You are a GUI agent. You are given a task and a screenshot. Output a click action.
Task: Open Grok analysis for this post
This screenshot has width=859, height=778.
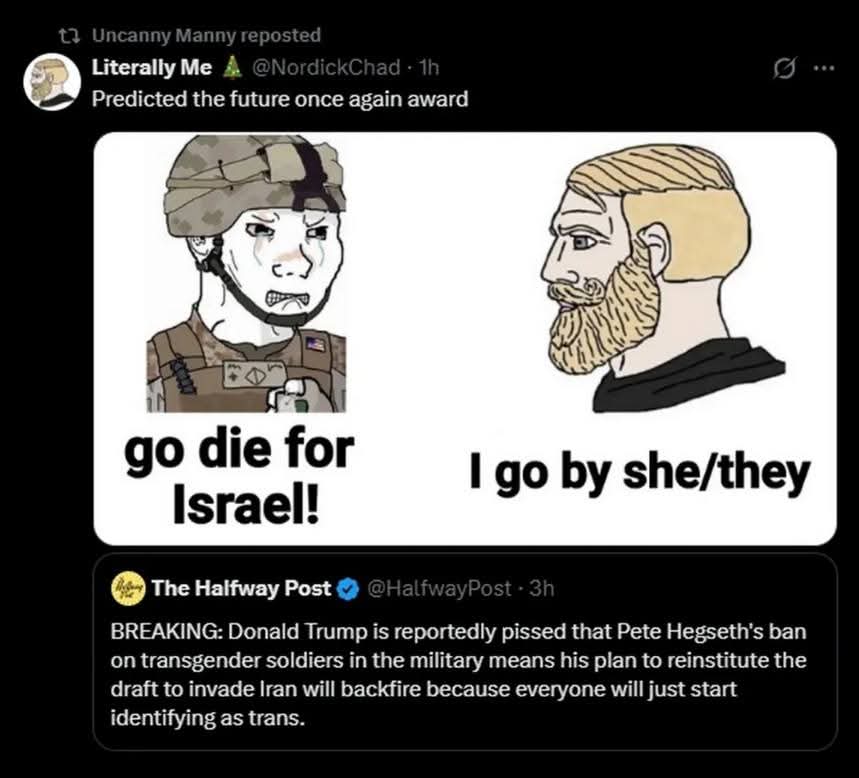pos(786,65)
